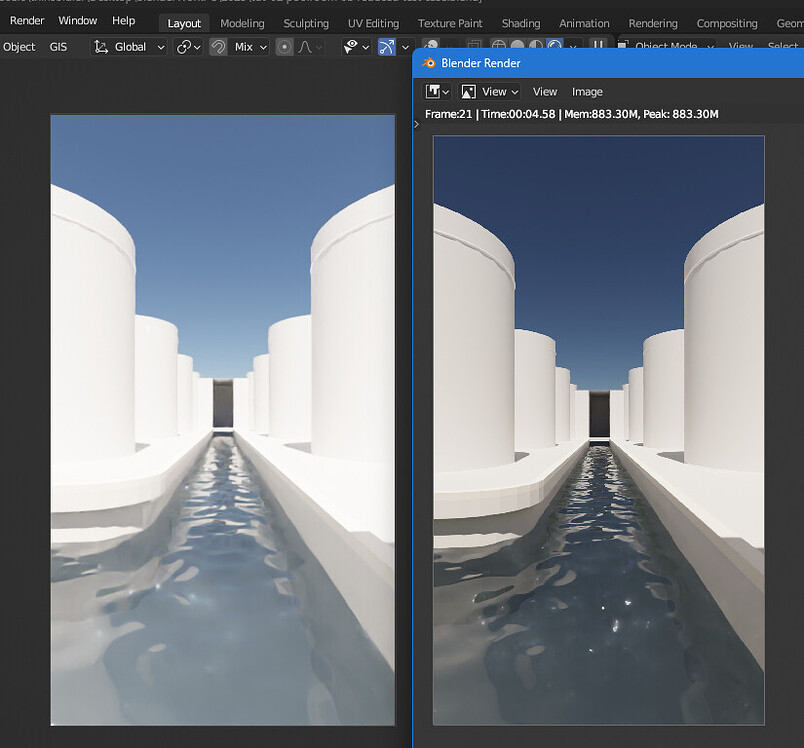The image size is (804, 748).
Task: Switch to the Modeling workspace tab
Action: coord(242,24)
